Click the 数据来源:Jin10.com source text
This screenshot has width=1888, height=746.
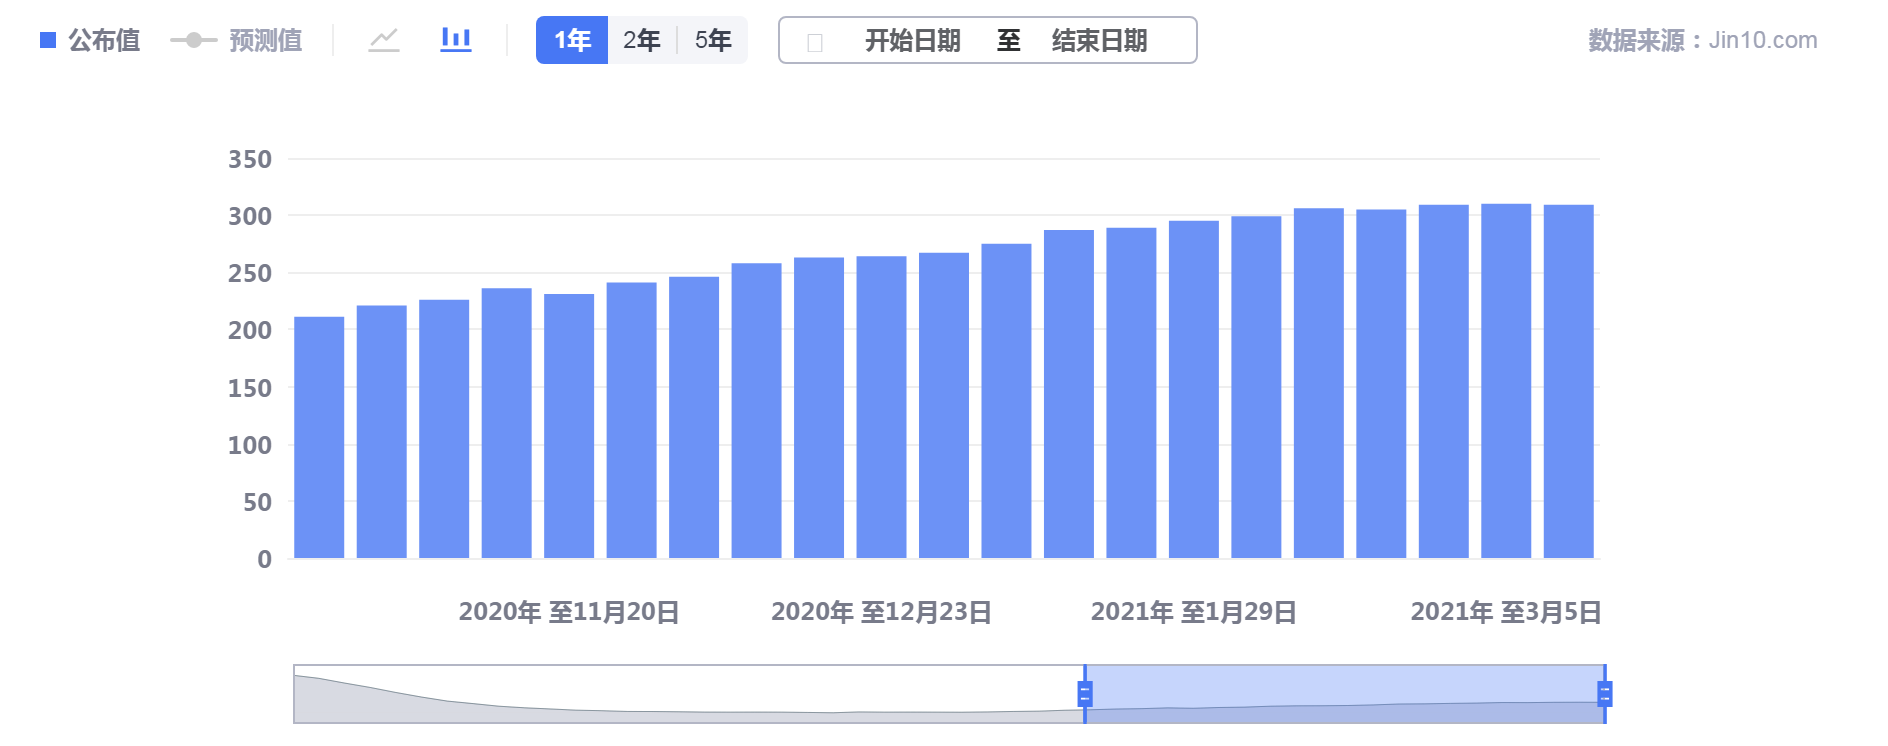1703,40
